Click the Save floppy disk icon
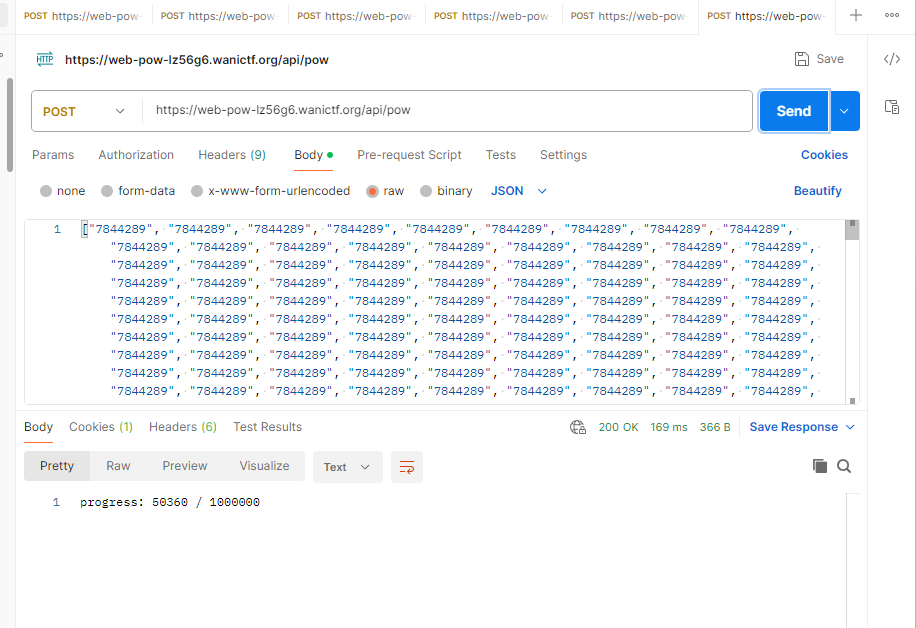This screenshot has height=628, width=916. click(x=802, y=59)
